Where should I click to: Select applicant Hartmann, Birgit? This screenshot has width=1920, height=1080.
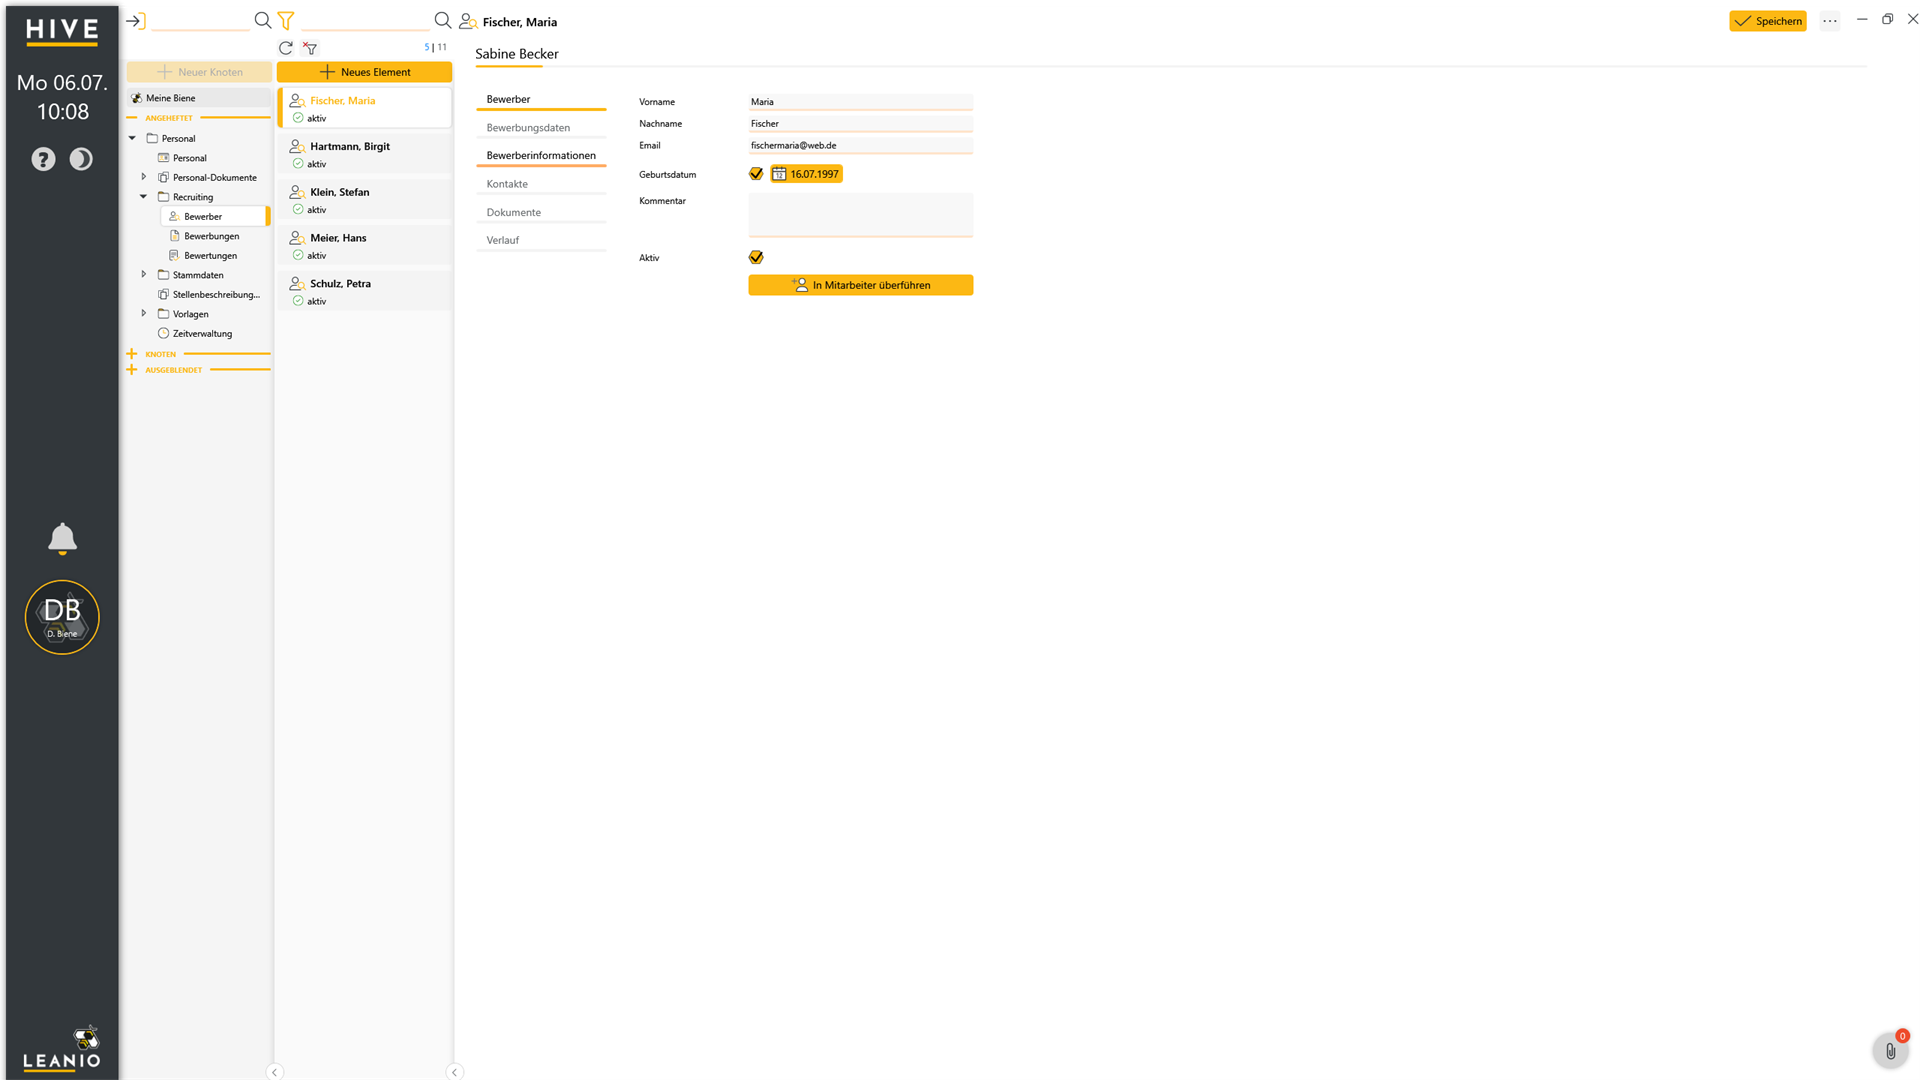[x=365, y=154]
